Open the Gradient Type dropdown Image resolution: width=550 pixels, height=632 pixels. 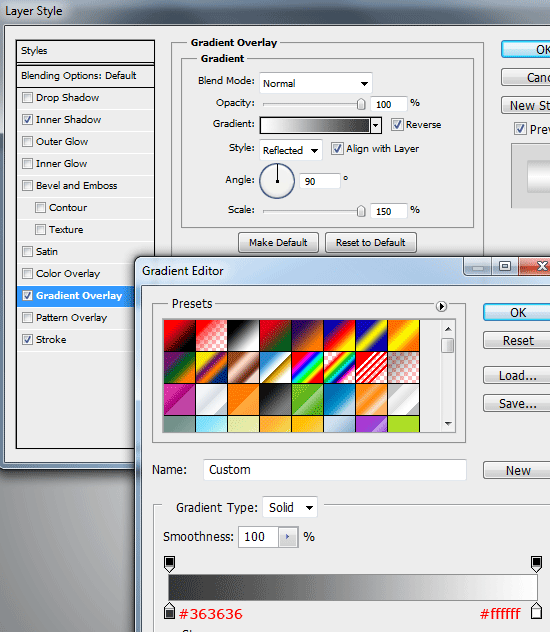(290, 507)
